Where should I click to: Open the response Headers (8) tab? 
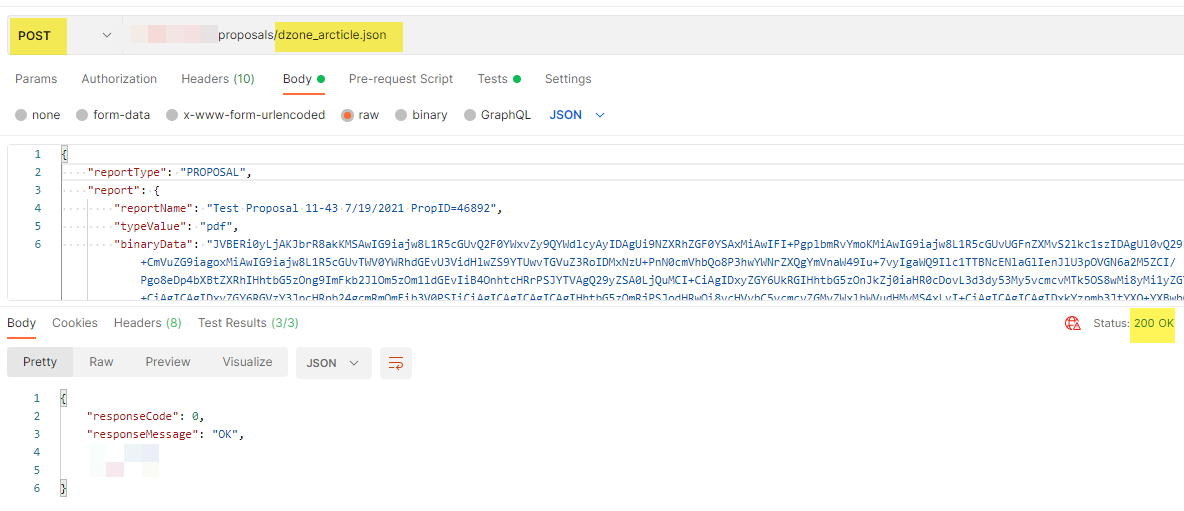pyautogui.click(x=147, y=323)
